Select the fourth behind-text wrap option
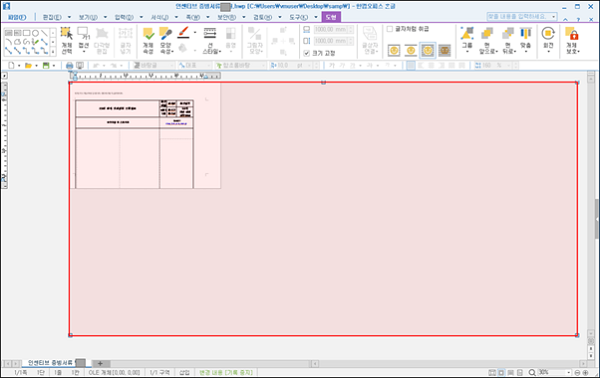Screen dimensions: 600x378 click(x=444, y=50)
